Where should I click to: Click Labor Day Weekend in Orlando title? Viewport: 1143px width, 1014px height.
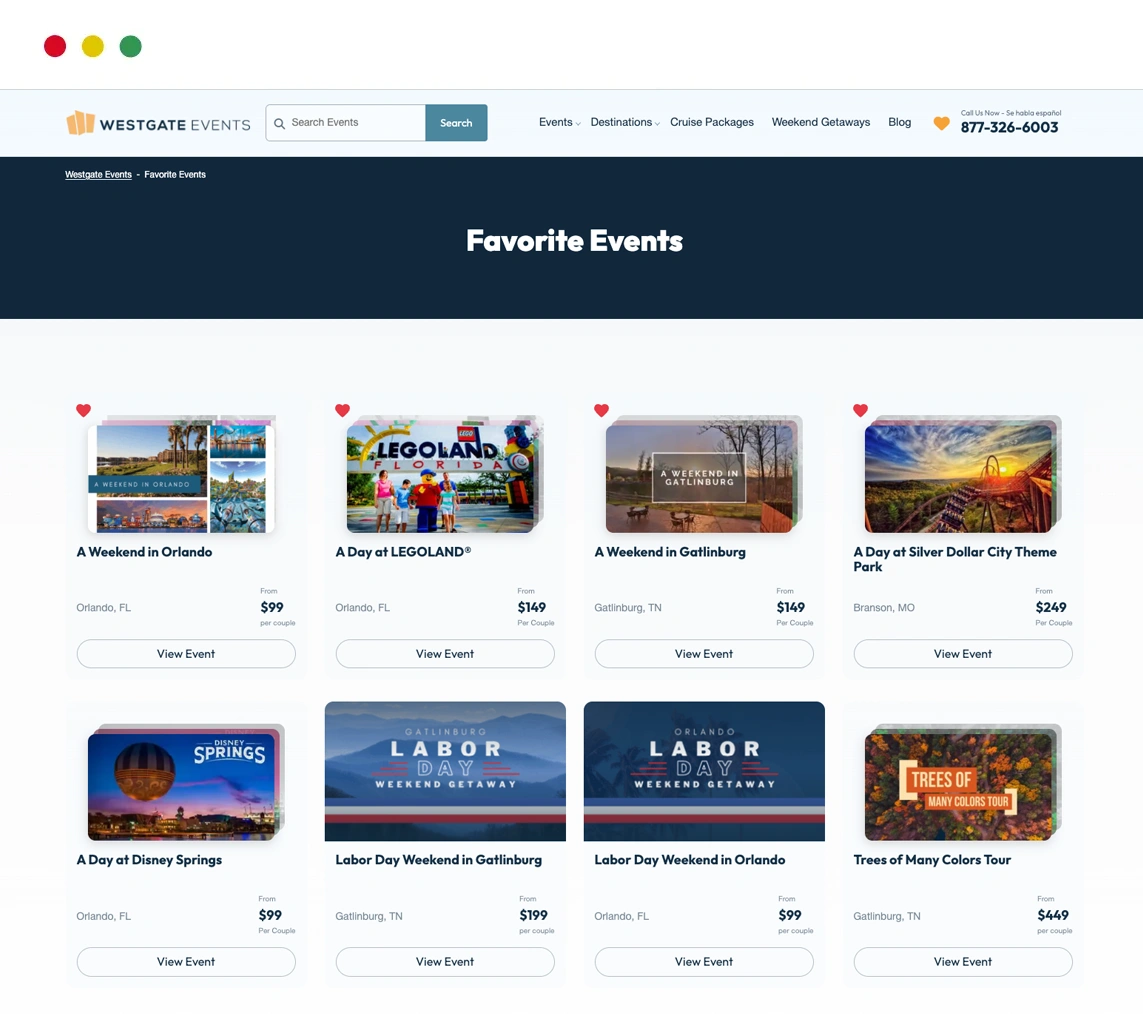pos(690,860)
